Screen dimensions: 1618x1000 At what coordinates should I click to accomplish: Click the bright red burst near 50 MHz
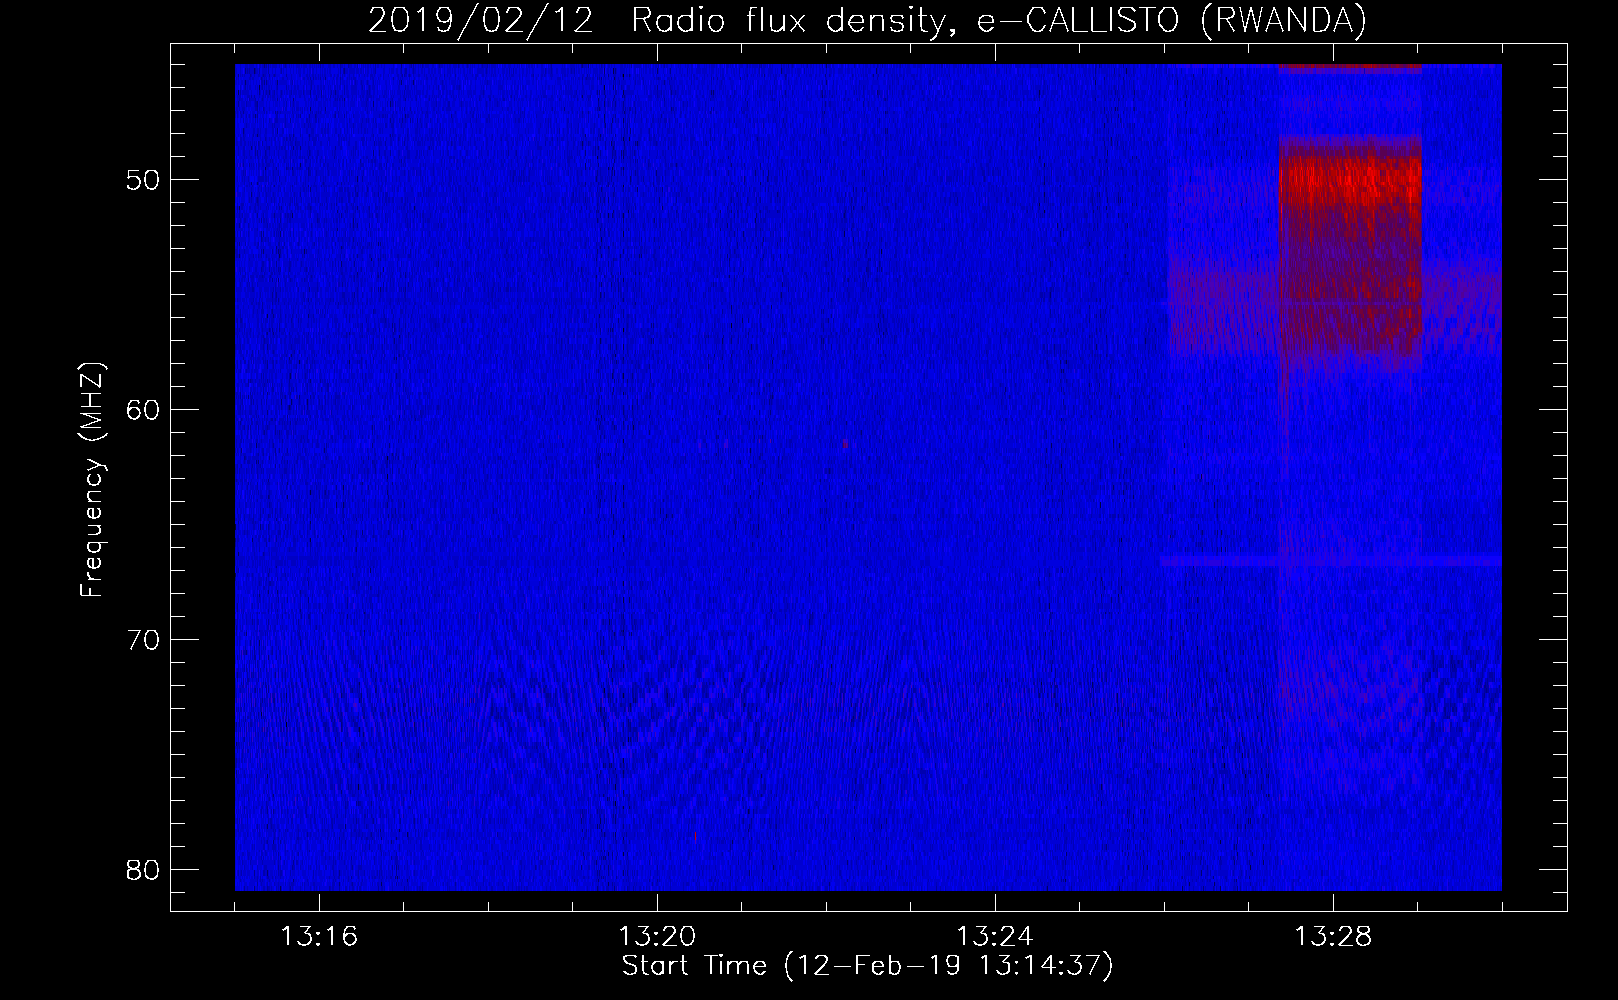pyautogui.click(x=1350, y=180)
